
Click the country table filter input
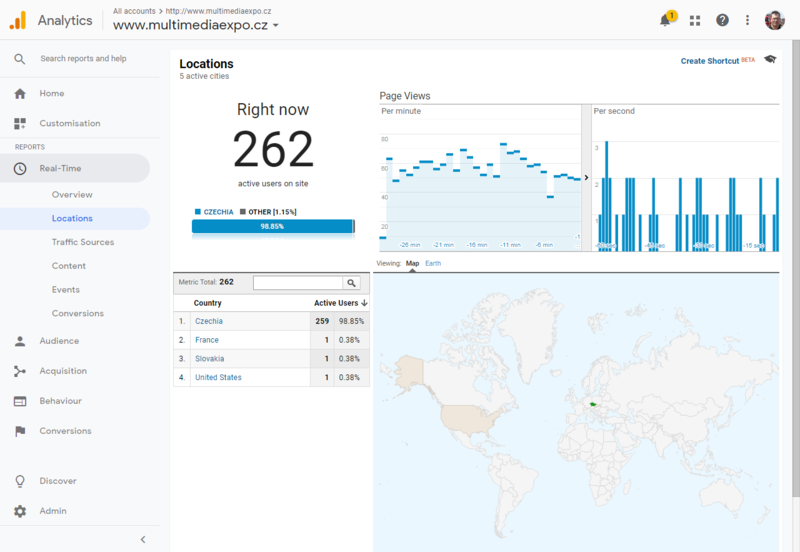(298, 283)
